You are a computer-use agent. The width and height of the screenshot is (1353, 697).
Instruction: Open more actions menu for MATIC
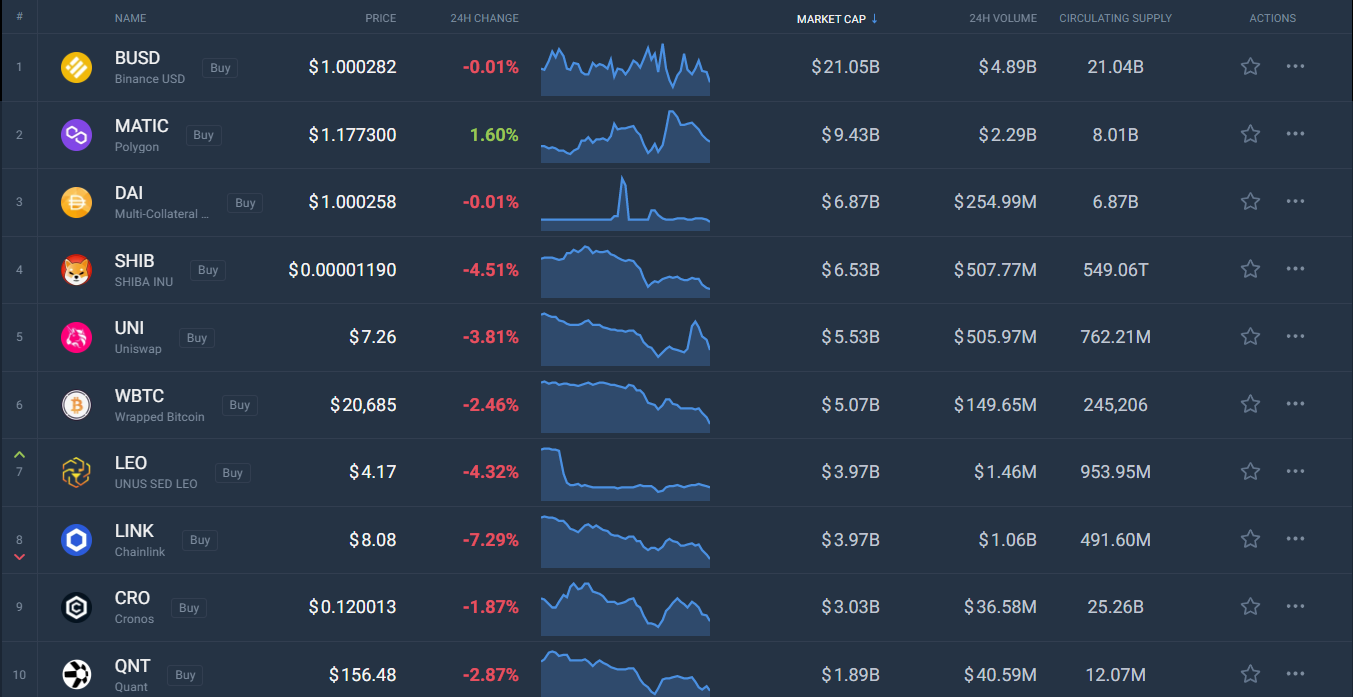coord(1295,134)
